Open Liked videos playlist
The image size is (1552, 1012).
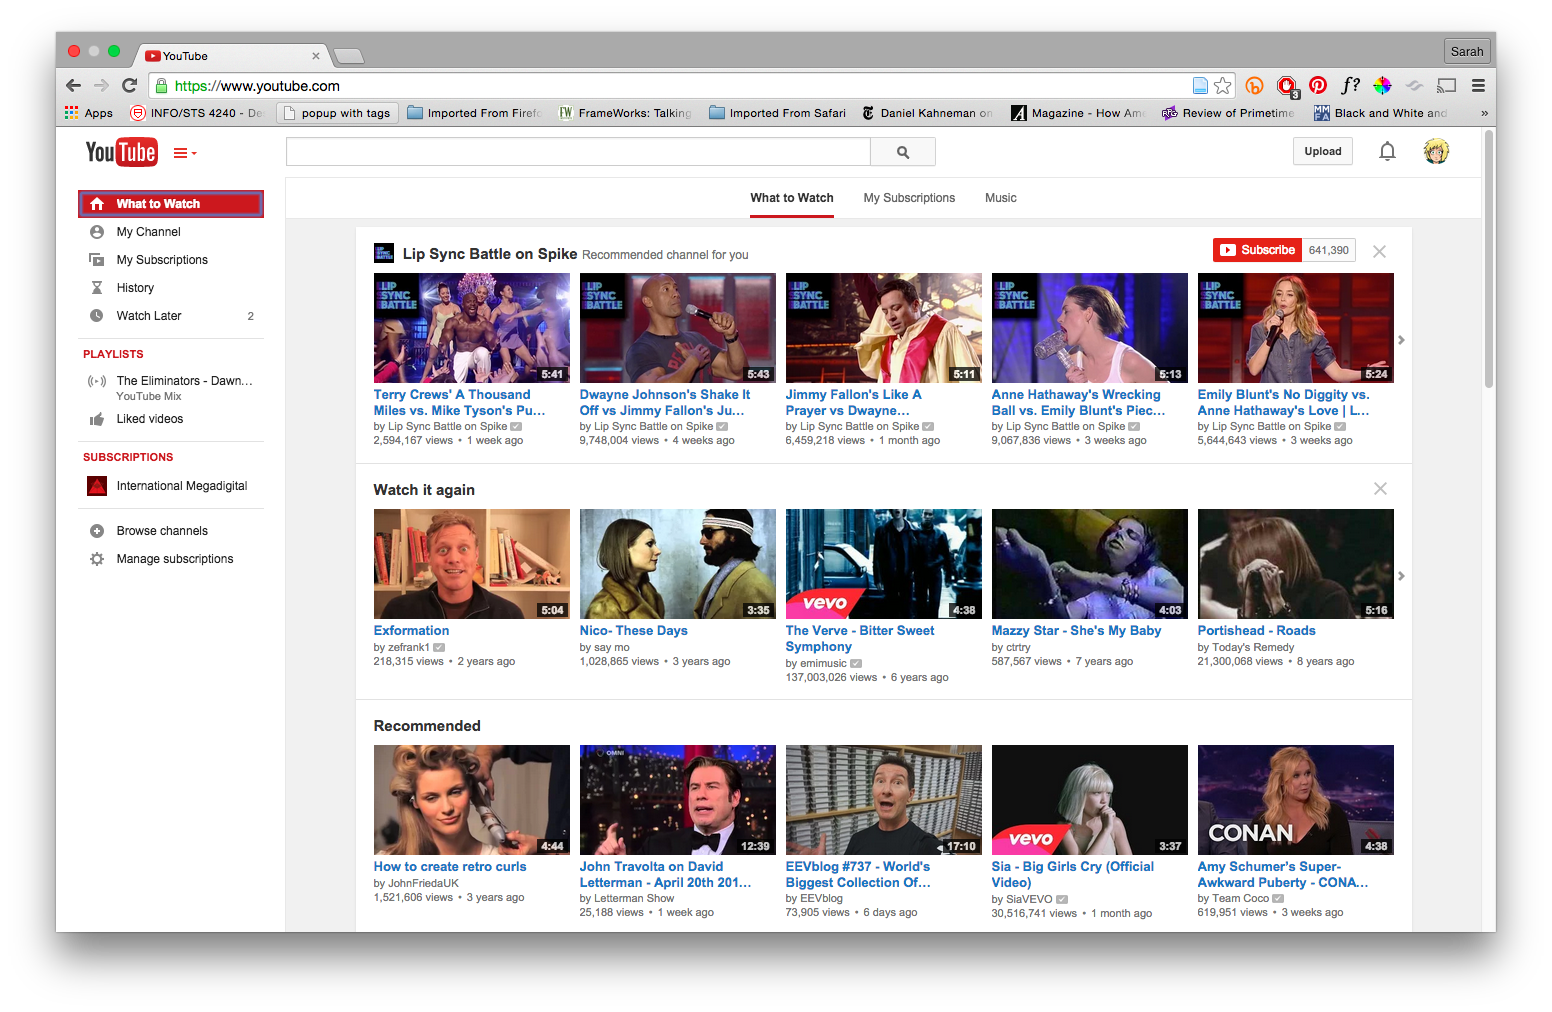(171, 419)
